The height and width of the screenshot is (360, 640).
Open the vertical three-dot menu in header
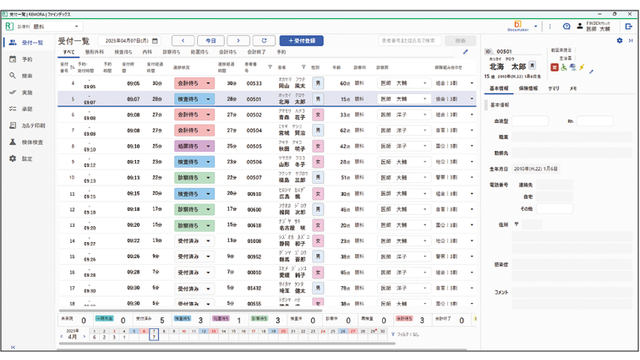tap(550, 27)
